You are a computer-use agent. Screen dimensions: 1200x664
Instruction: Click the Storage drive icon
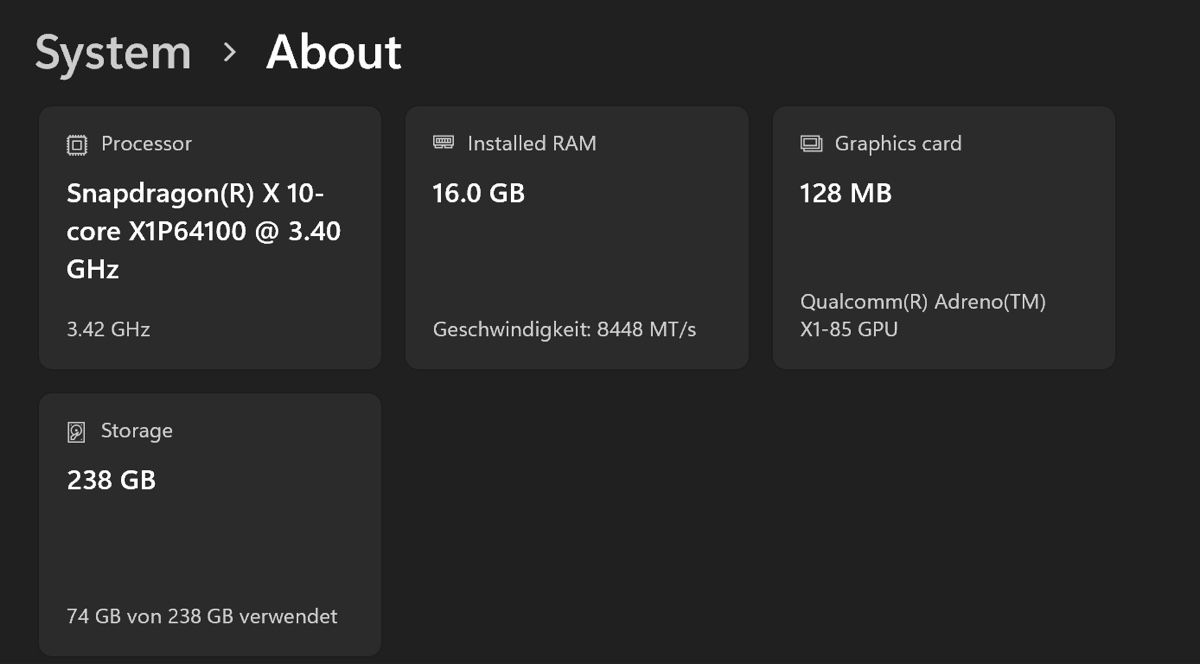77,432
